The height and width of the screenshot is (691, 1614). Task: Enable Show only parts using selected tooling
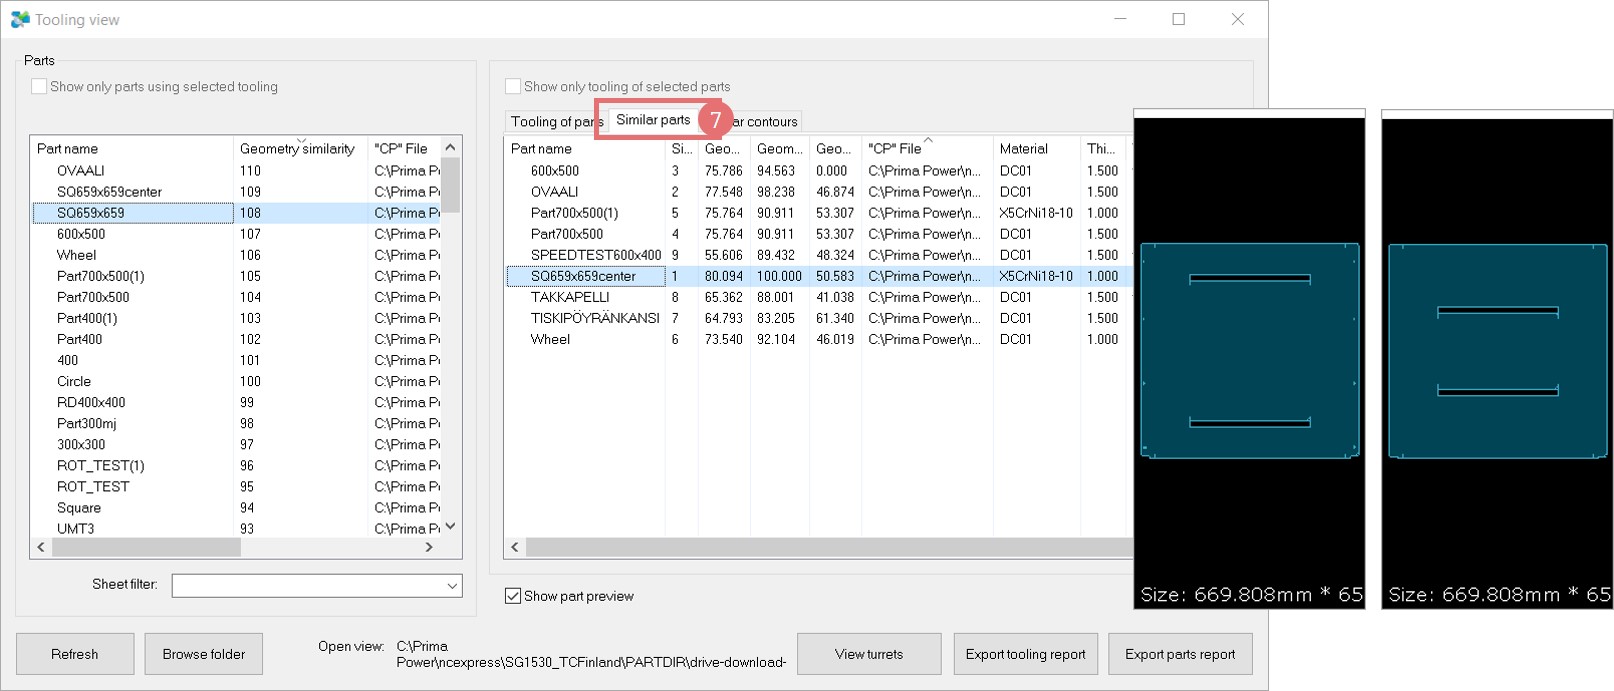point(39,87)
